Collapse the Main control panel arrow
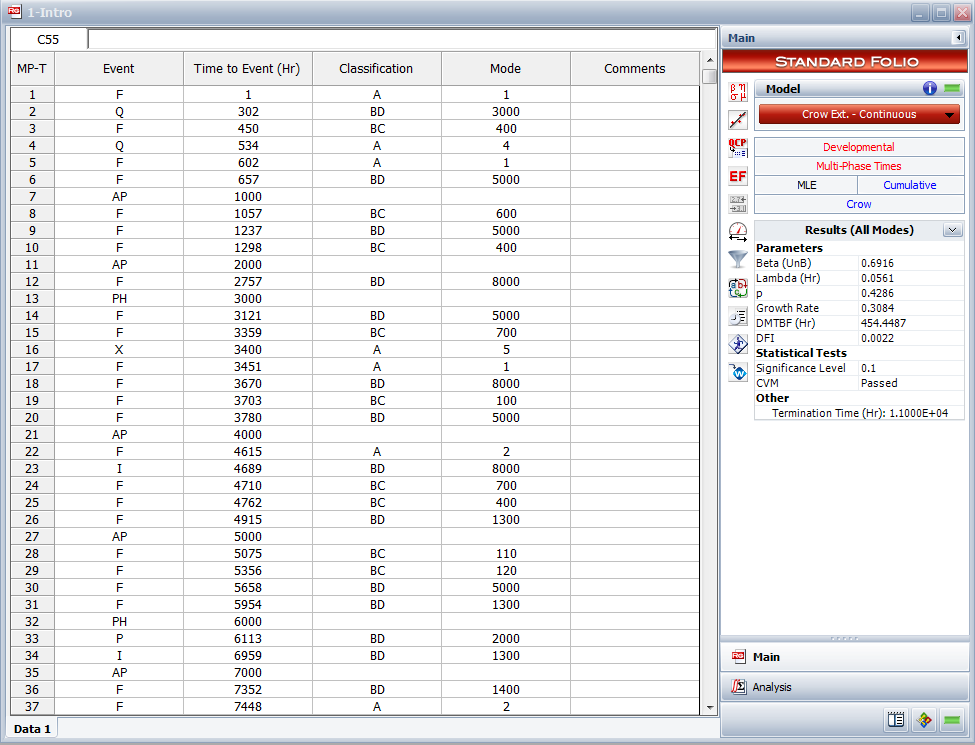The height and width of the screenshot is (745, 975). point(958,38)
